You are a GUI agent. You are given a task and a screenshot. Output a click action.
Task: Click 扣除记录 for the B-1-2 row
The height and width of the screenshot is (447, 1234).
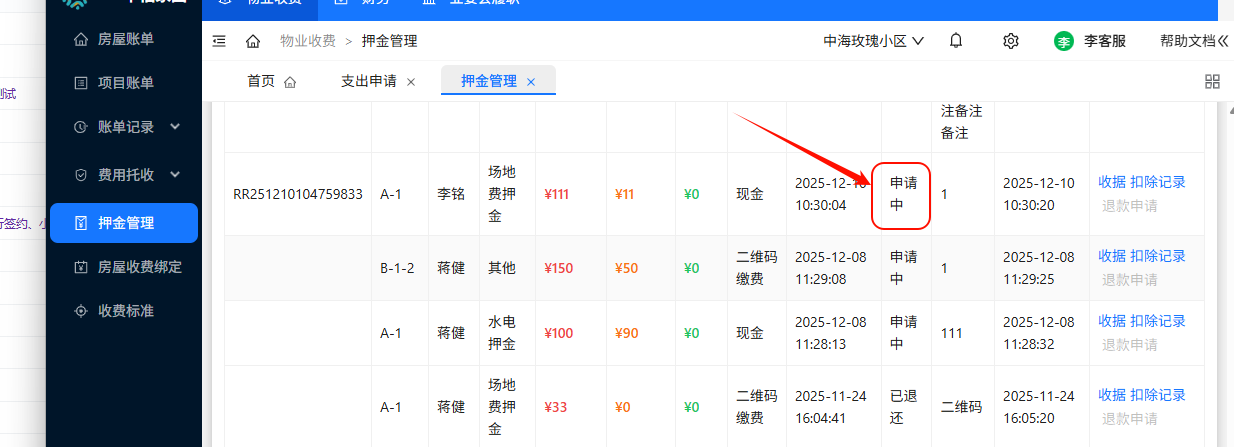(x=1157, y=256)
